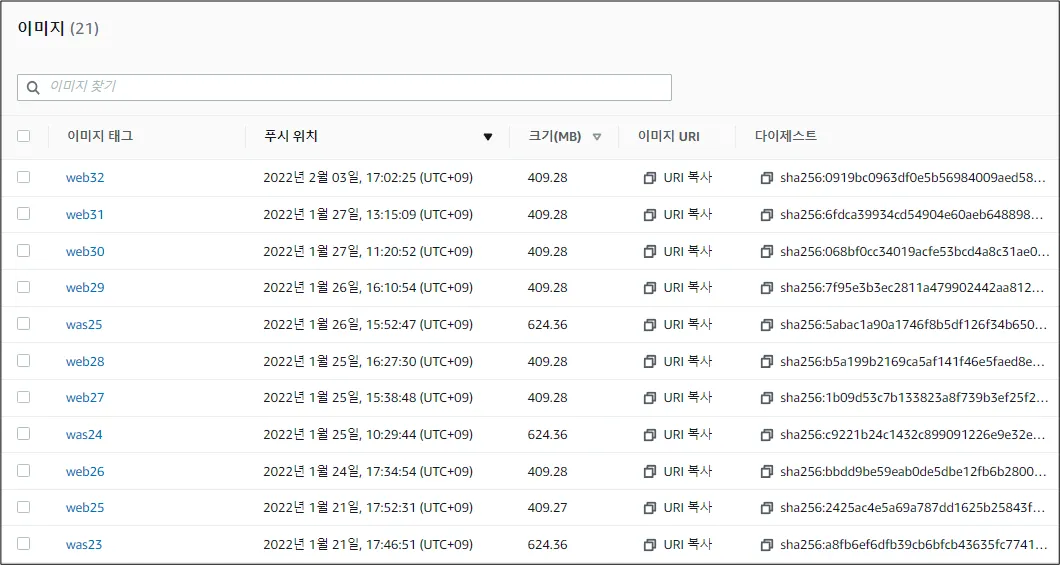Click URI copy icon for web26

coord(649,472)
